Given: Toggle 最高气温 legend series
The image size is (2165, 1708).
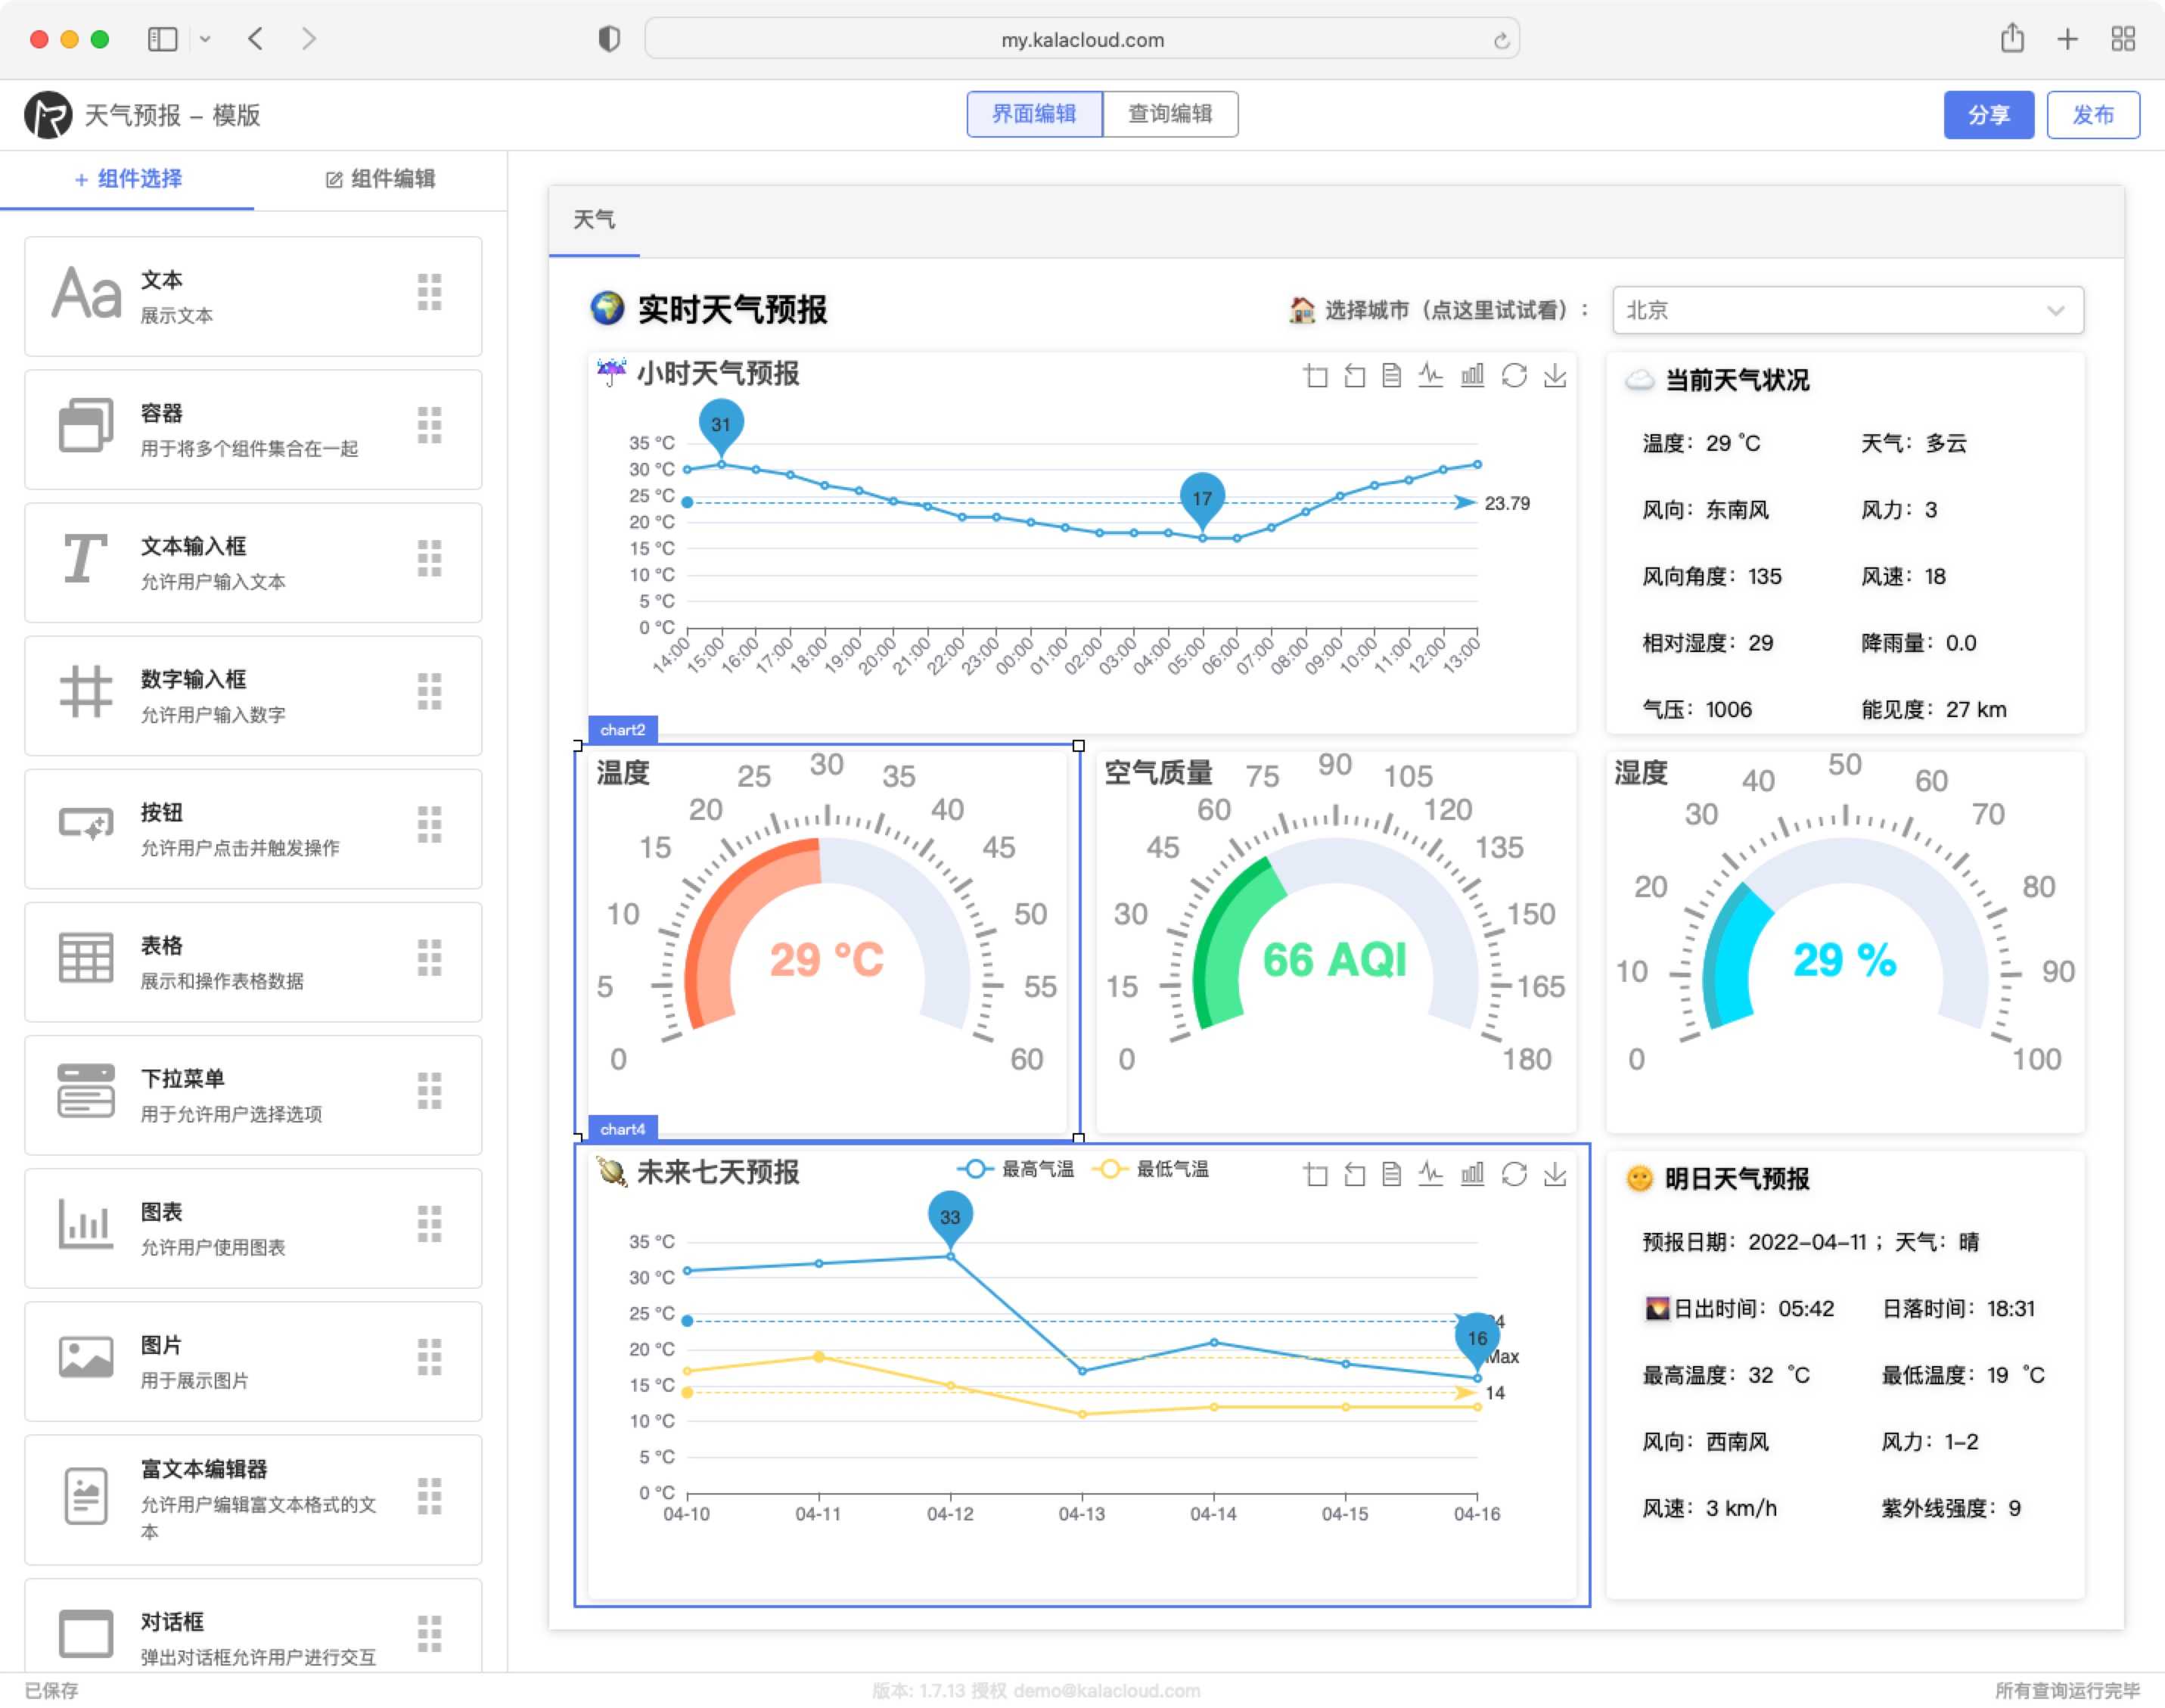Looking at the screenshot, I should tap(1015, 1169).
